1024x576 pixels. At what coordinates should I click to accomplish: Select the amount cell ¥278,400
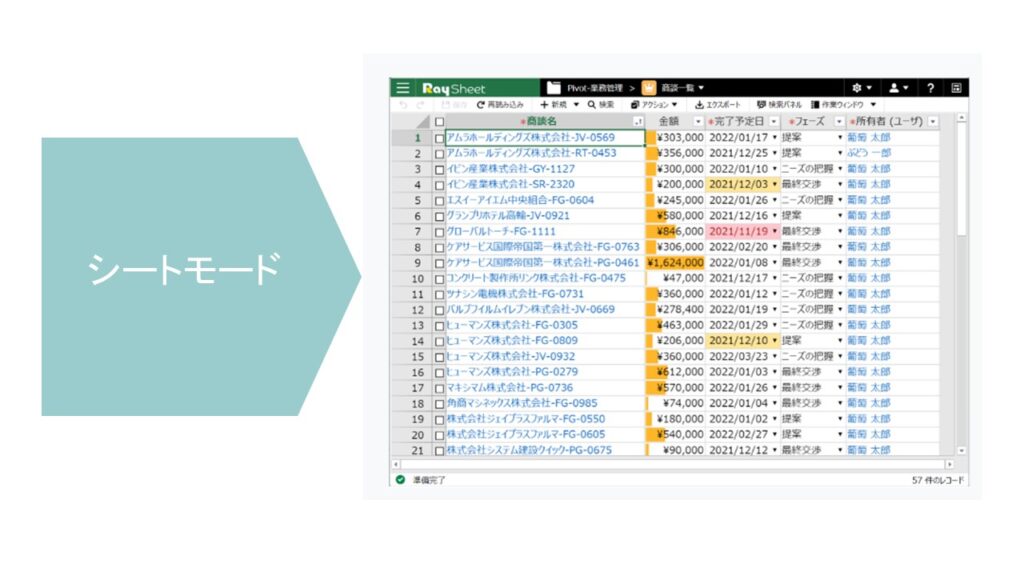[x=675, y=310]
